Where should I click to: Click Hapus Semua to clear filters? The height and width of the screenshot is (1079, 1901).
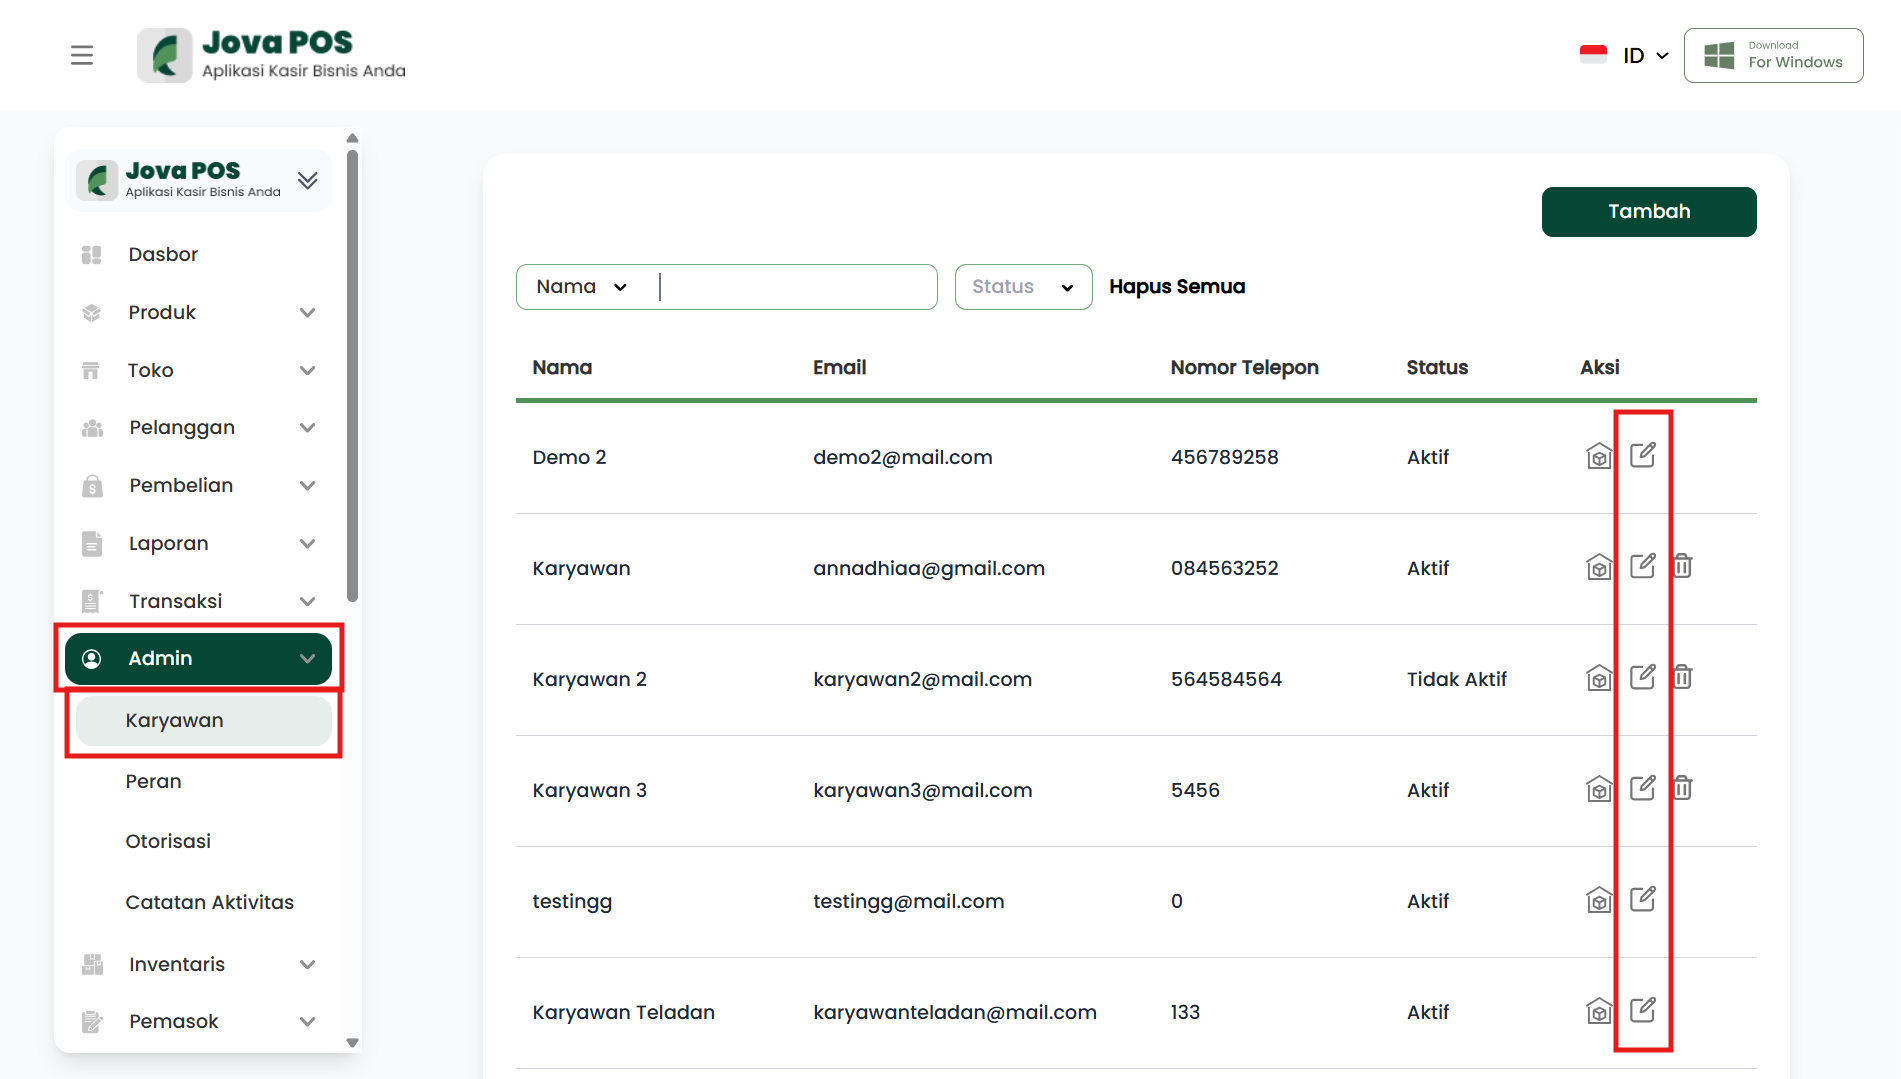[x=1176, y=287]
